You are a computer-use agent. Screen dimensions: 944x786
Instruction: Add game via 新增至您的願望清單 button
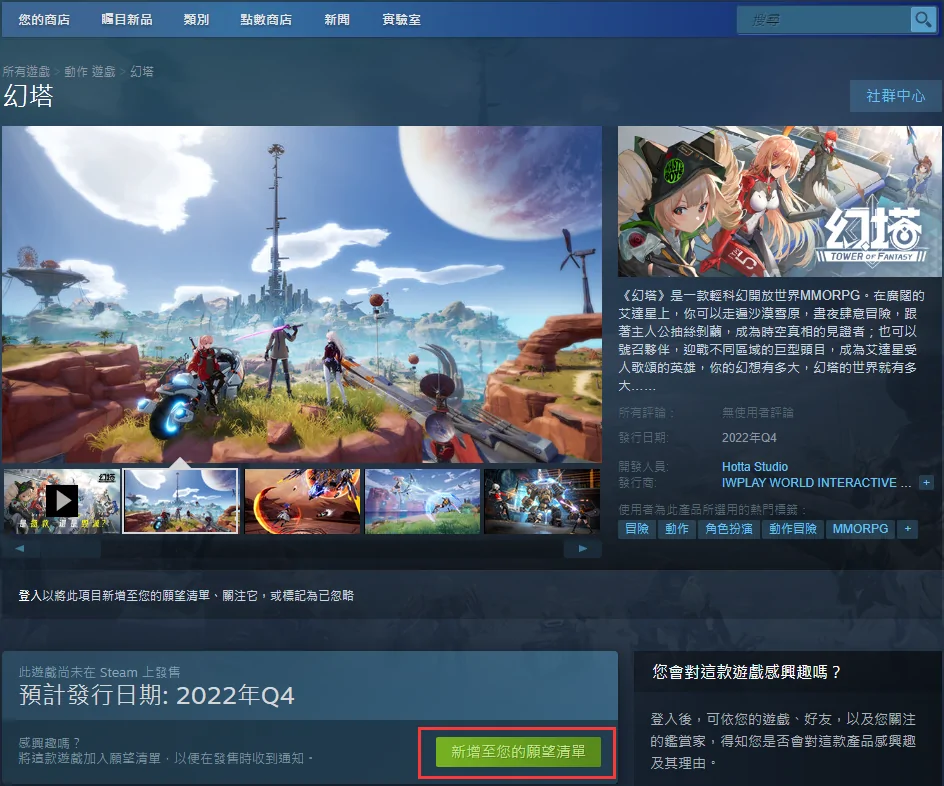pos(518,752)
